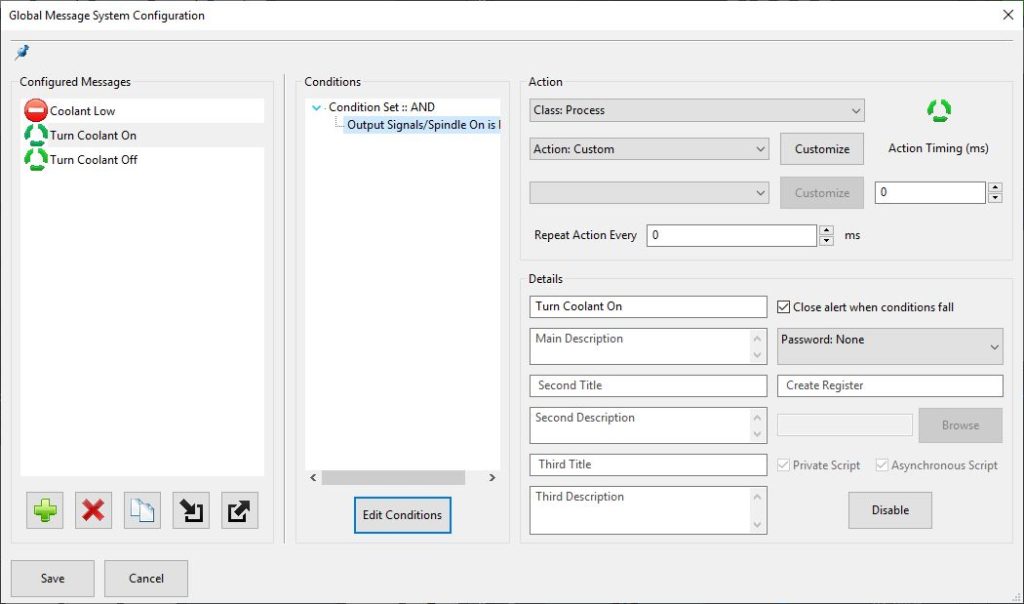Toggle Close alert when conditions fall
This screenshot has width=1024, height=604.
[x=785, y=307]
